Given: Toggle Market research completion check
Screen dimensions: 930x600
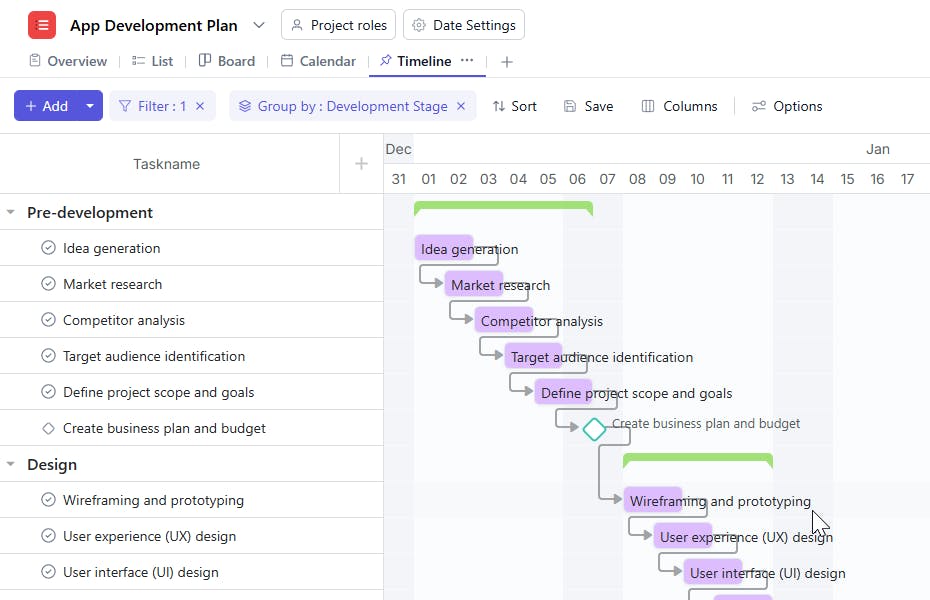Looking at the screenshot, I should point(48,284).
